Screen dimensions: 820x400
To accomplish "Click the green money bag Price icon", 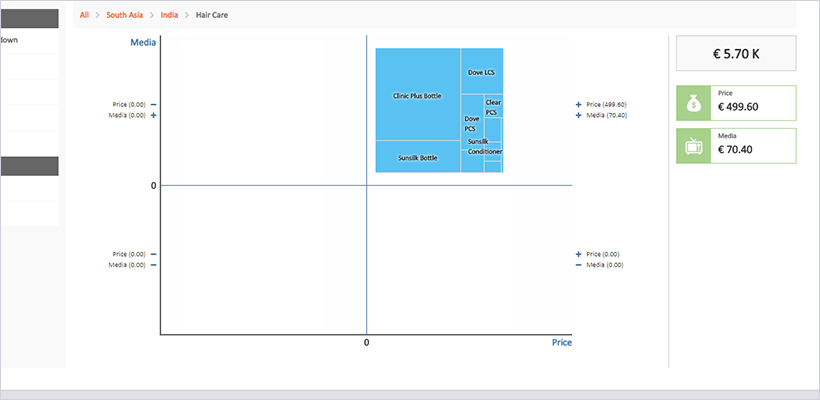I will coord(693,103).
